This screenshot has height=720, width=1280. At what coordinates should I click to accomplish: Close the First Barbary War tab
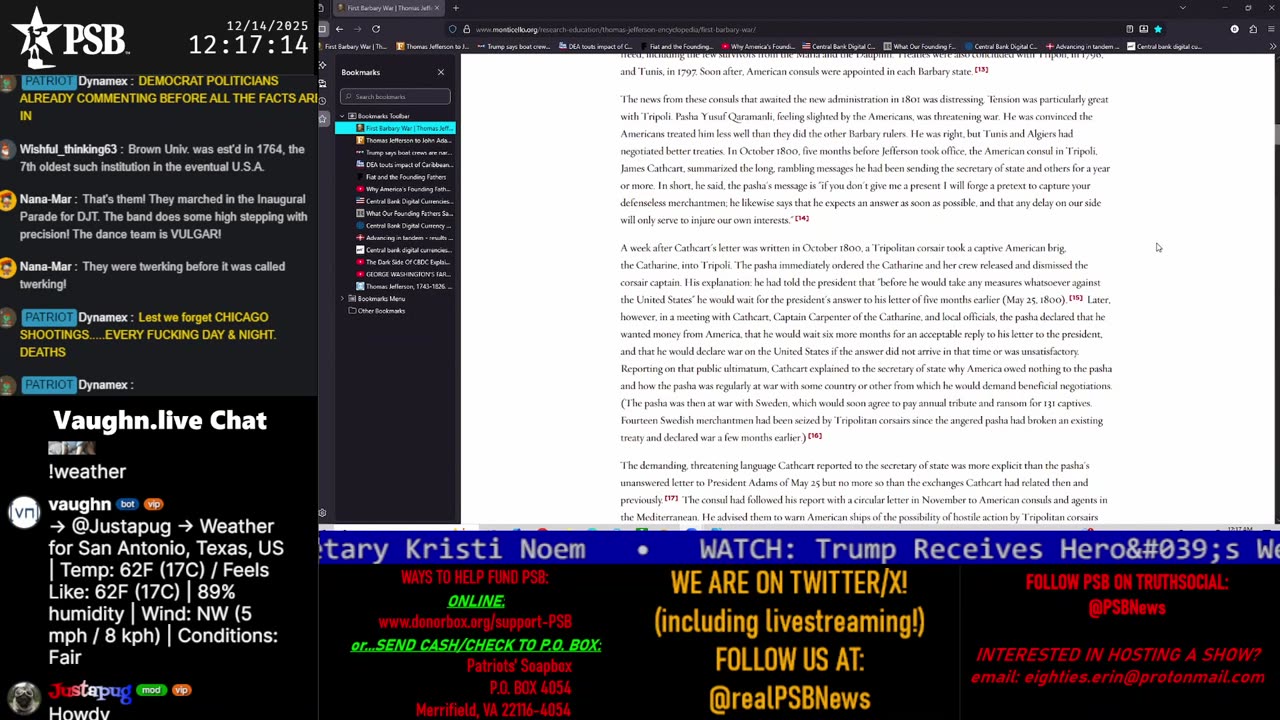point(436,8)
